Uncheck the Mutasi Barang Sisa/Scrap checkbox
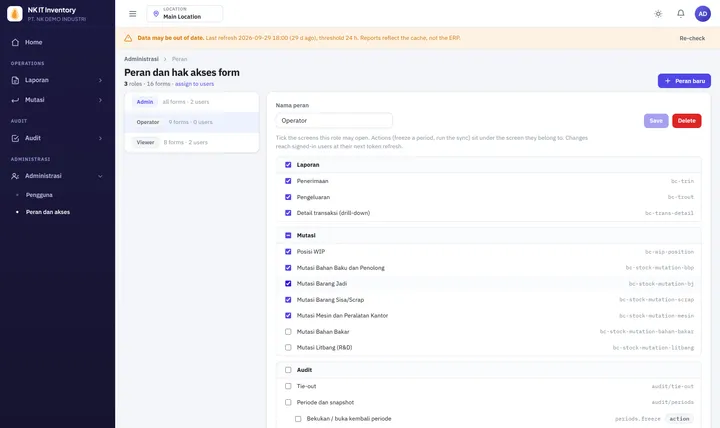The height and width of the screenshot is (428, 720). coord(288,300)
